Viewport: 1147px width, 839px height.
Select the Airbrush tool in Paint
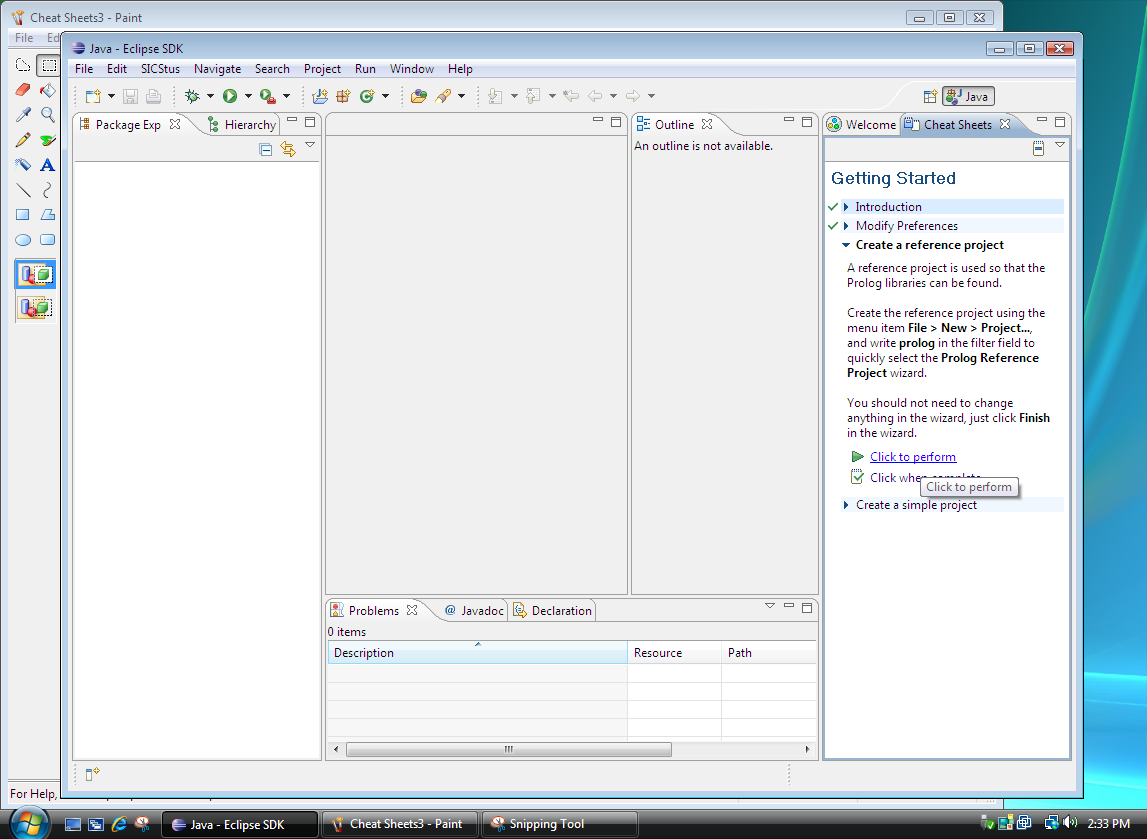coord(23,165)
